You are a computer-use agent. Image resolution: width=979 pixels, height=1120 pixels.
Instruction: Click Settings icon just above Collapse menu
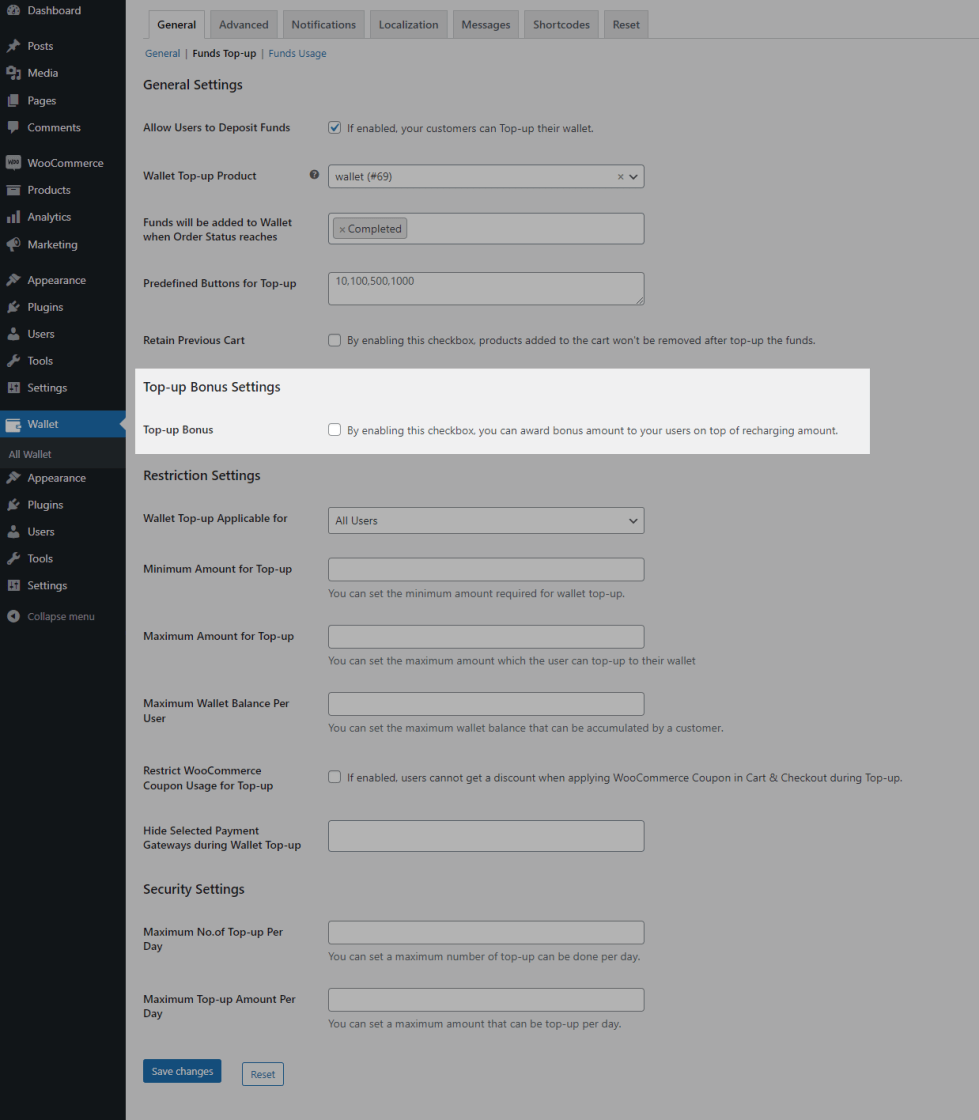14,586
